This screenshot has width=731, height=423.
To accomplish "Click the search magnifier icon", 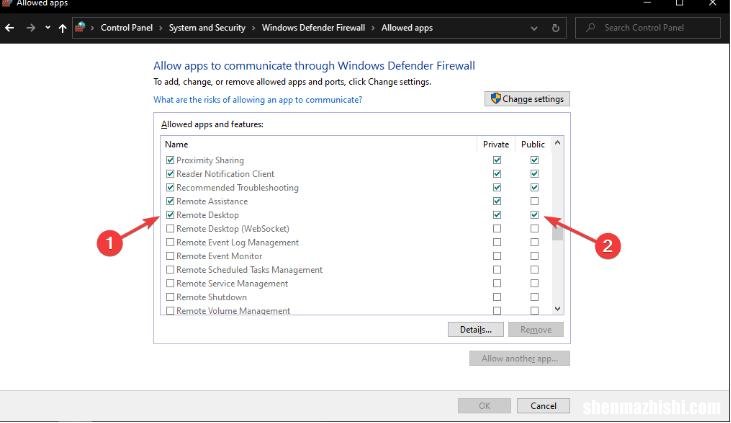I will [x=591, y=28].
